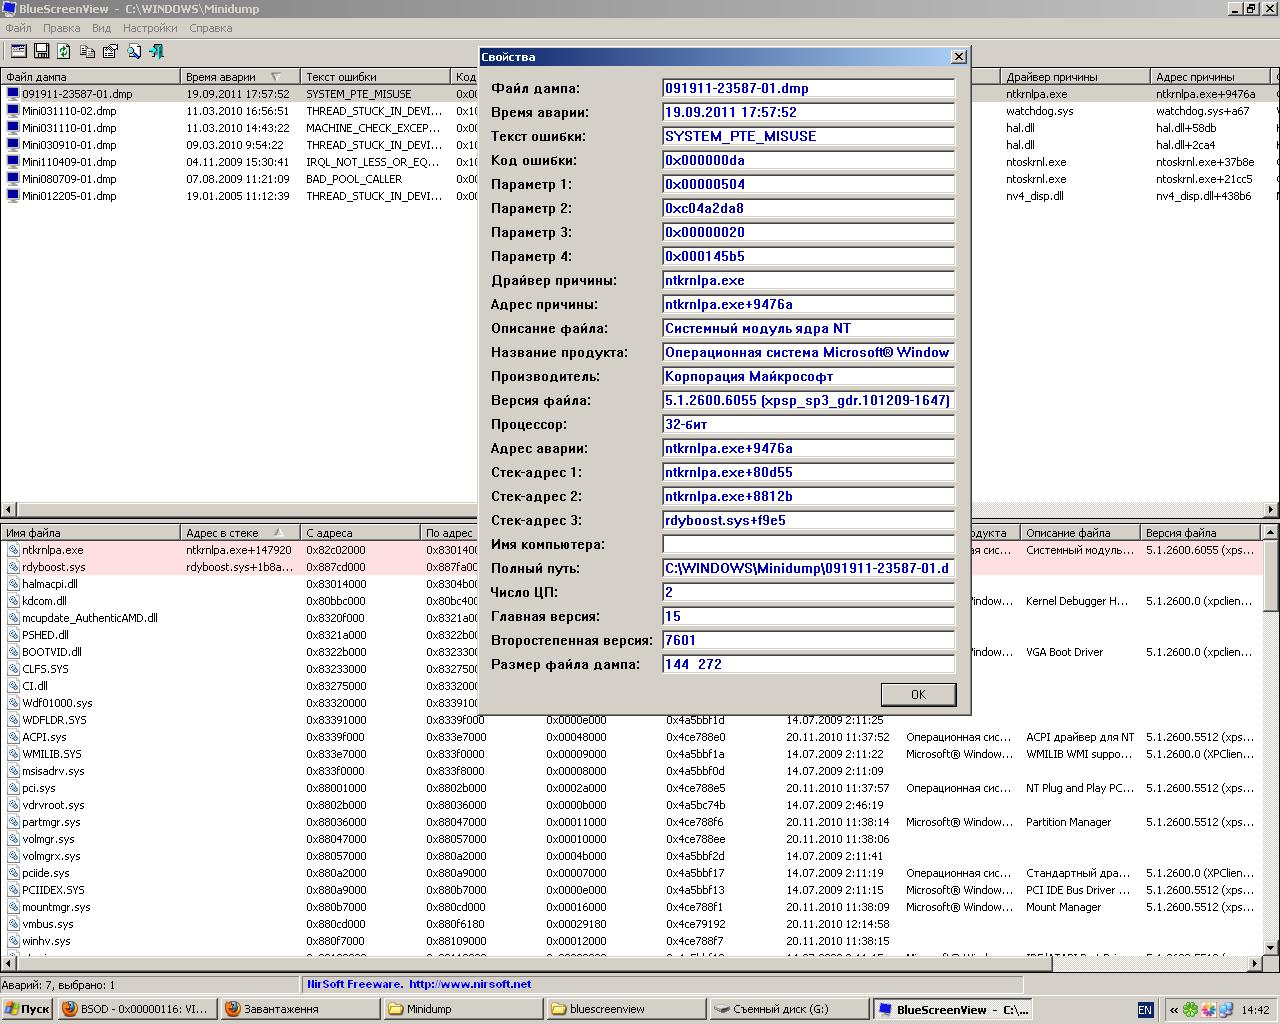Click the floppy disk Save icon
Viewport: 1280px width, 1024px height.
(x=42, y=51)
